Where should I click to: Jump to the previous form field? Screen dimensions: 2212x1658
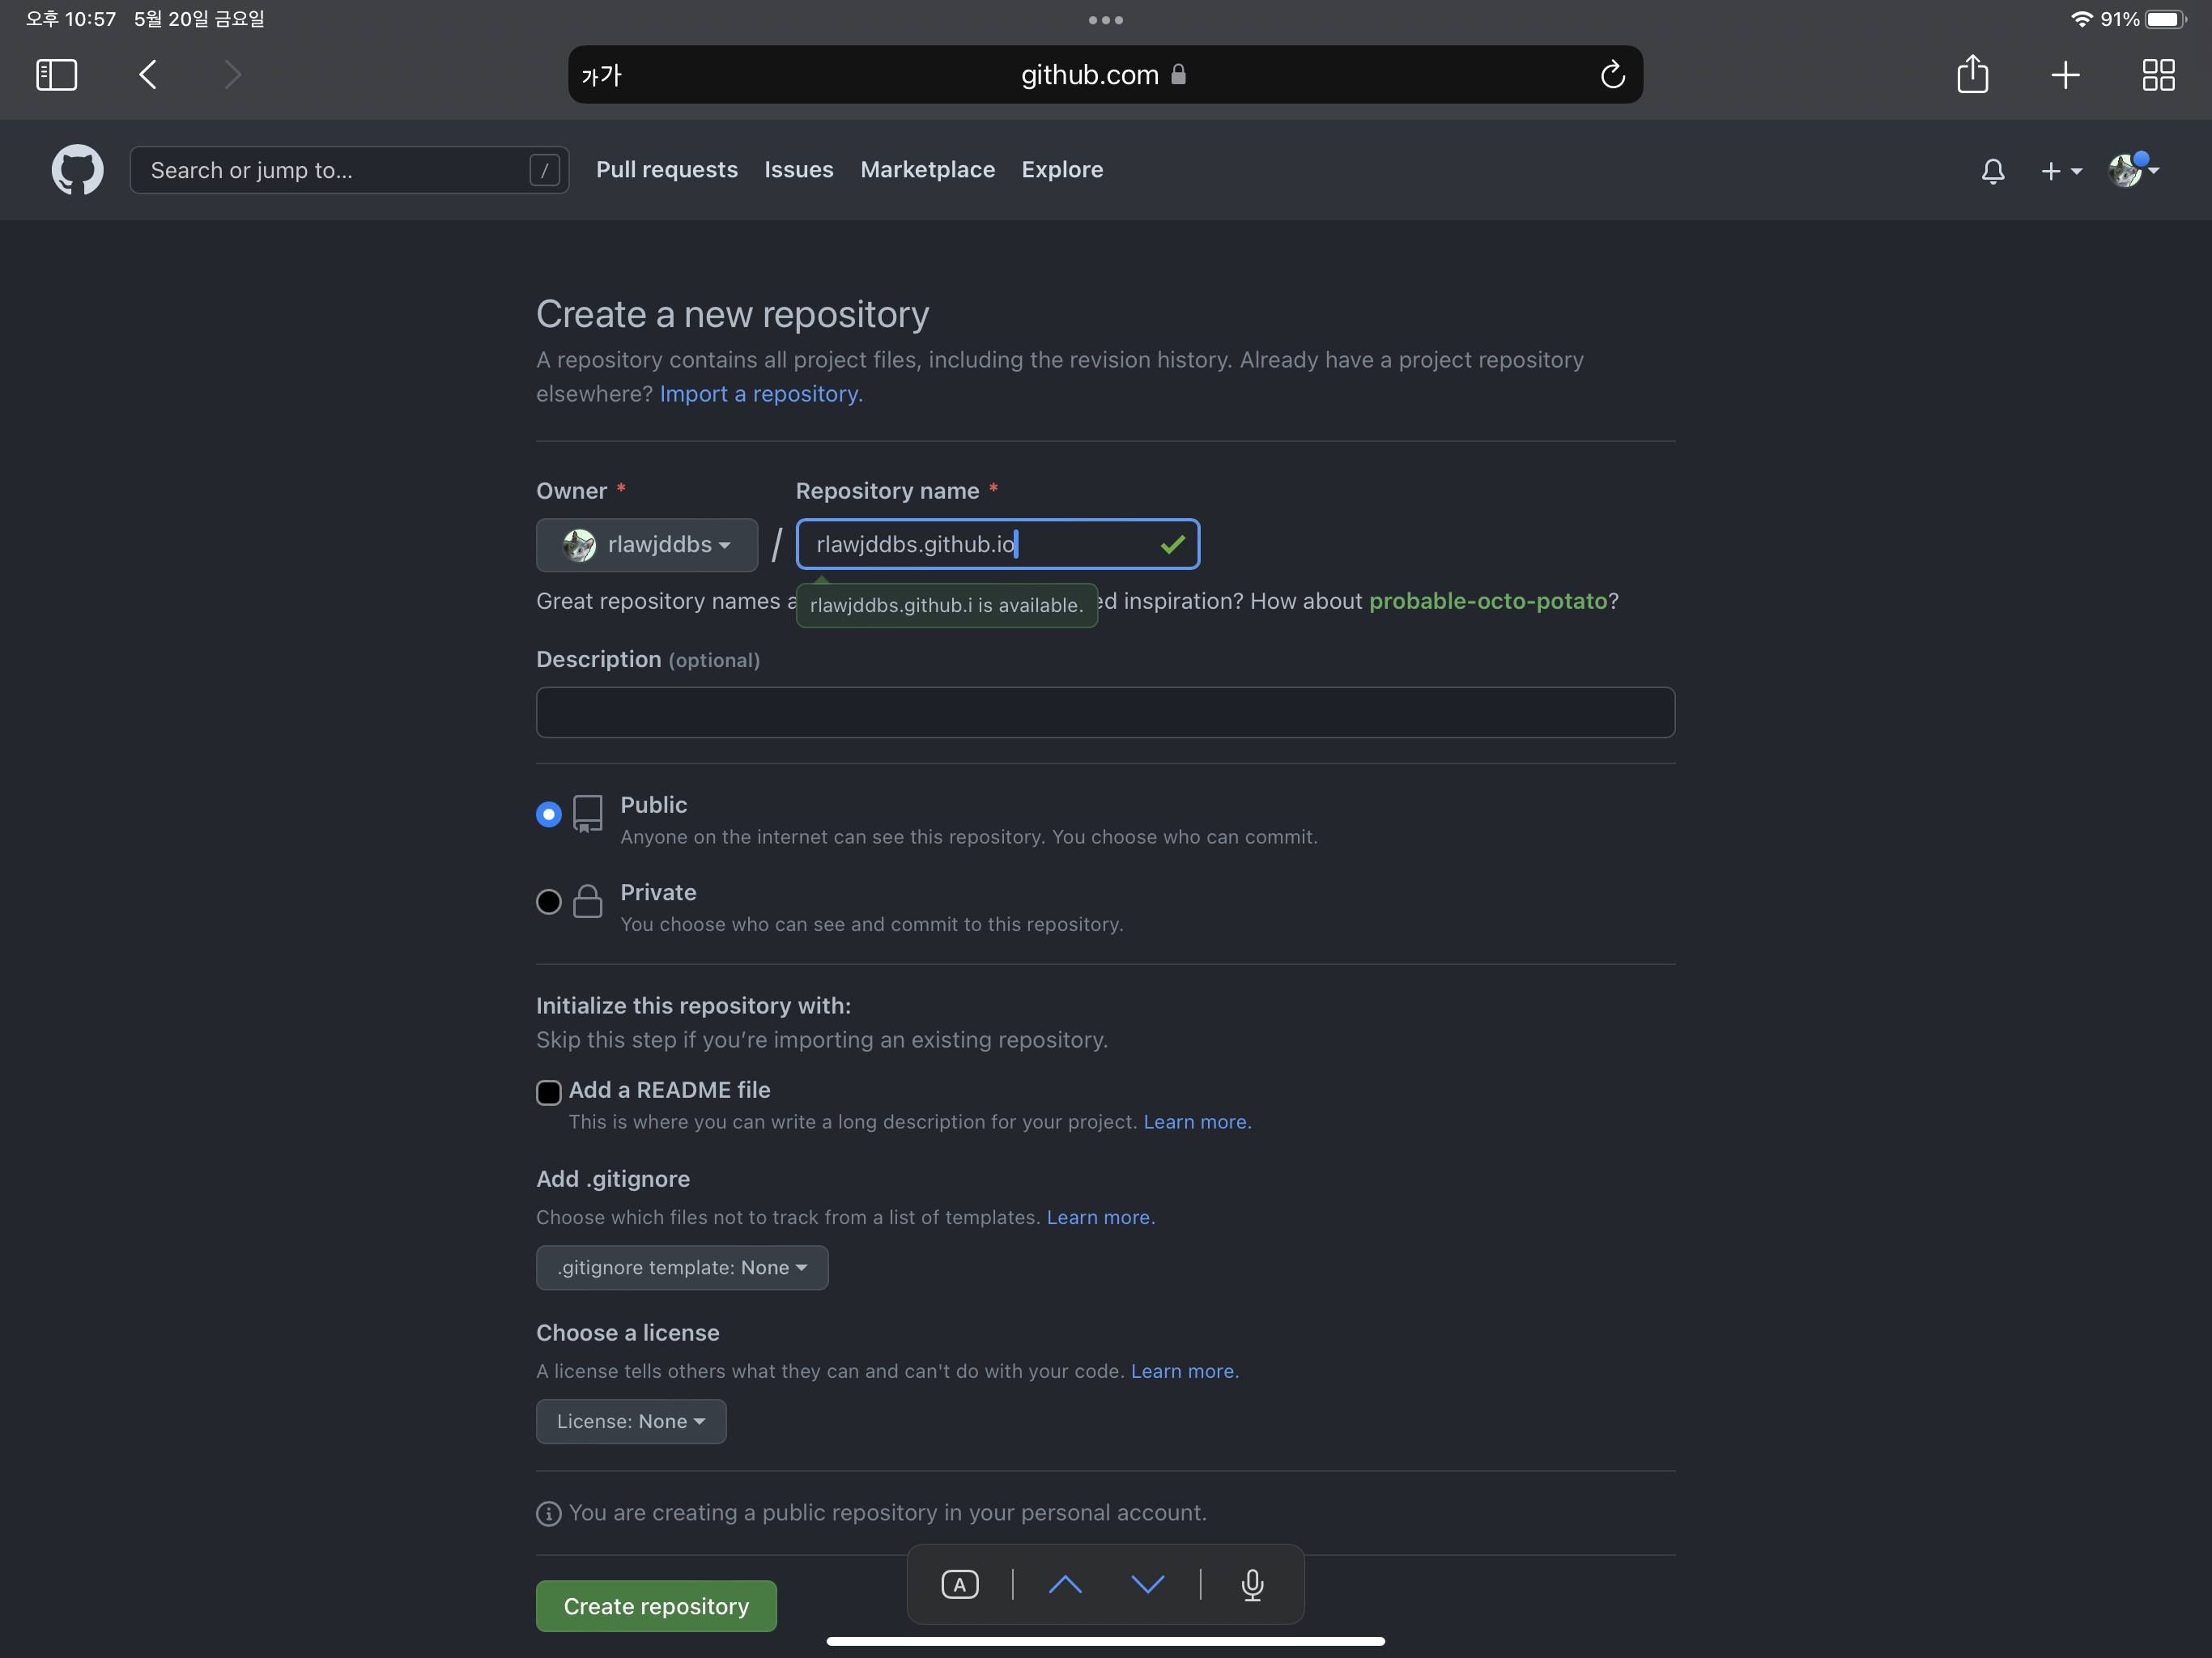(1065, 1584)
